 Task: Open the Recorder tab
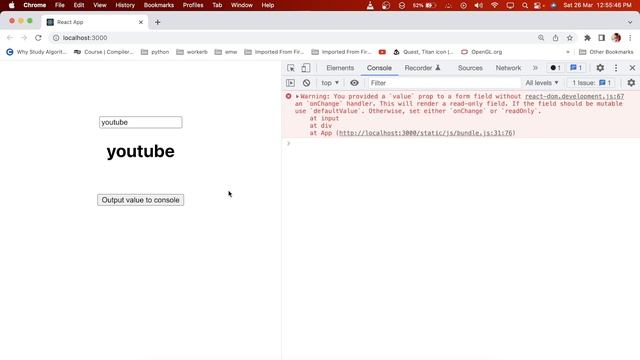(x=422, y=68)
